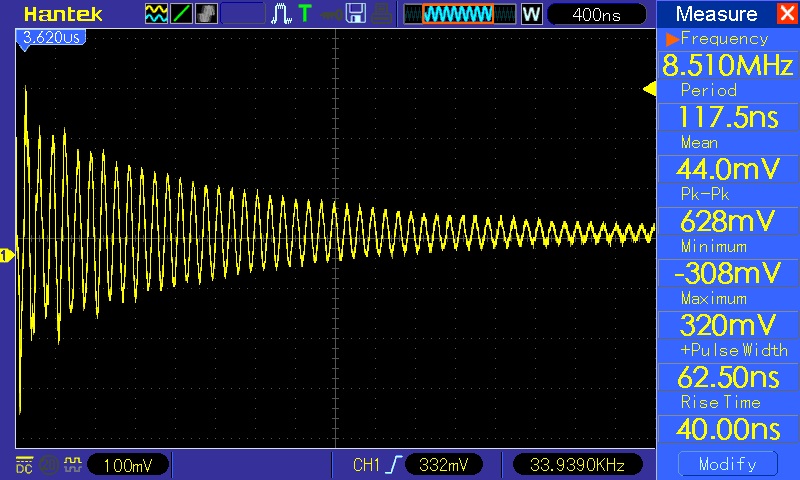Click the waveform memory overview window
Viewport: 800px width, 480px height.
point(460,14)
